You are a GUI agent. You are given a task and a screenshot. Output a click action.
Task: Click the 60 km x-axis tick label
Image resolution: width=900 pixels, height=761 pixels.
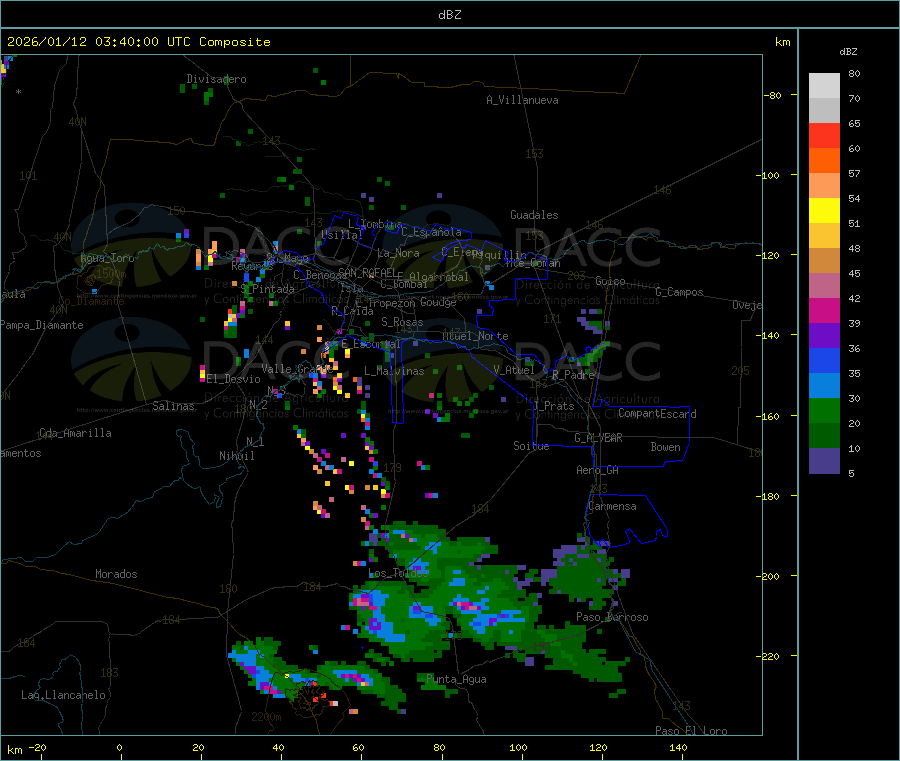[358, 747]
